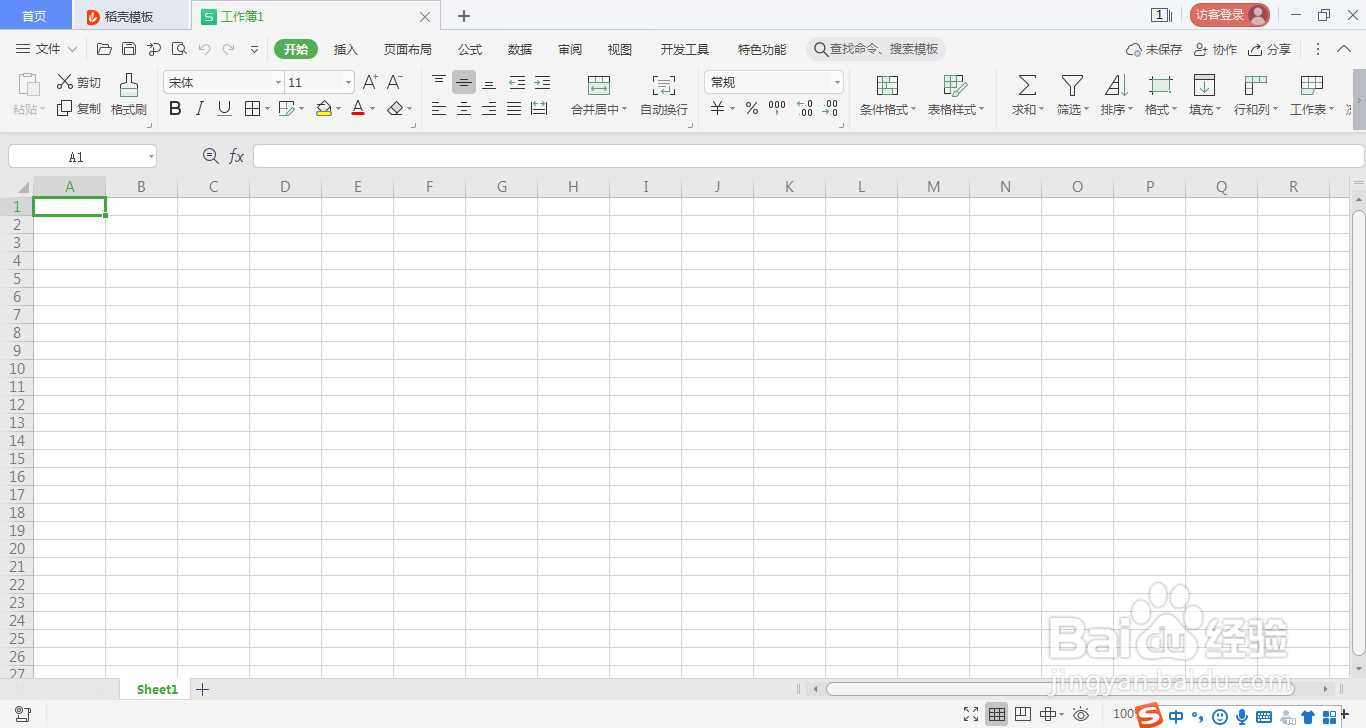Click the Share (分享) button
Viewport: 1366px width, 728px height.
[x=1269, y=49]
